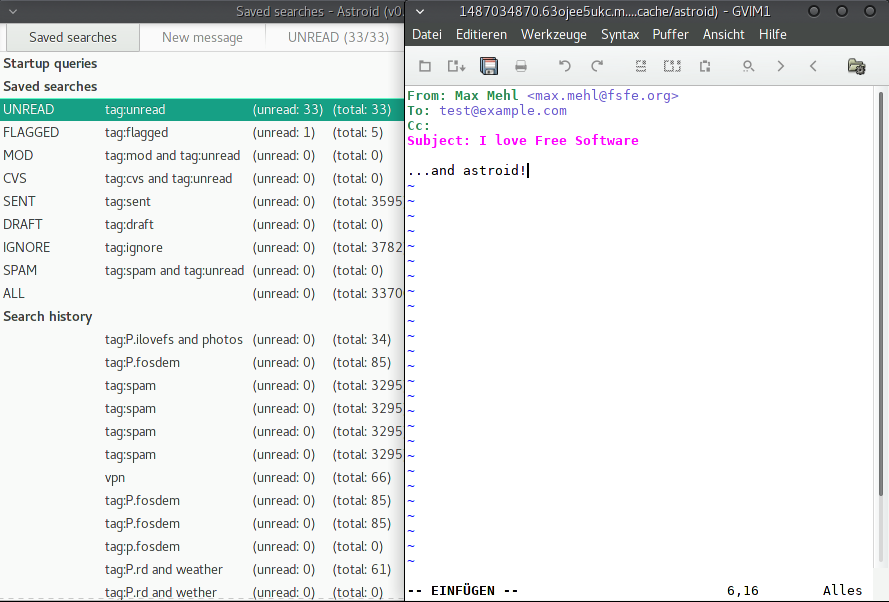Undo the last edit in GVIM
This screenshot has height=602, width=889.
(565, 66)
